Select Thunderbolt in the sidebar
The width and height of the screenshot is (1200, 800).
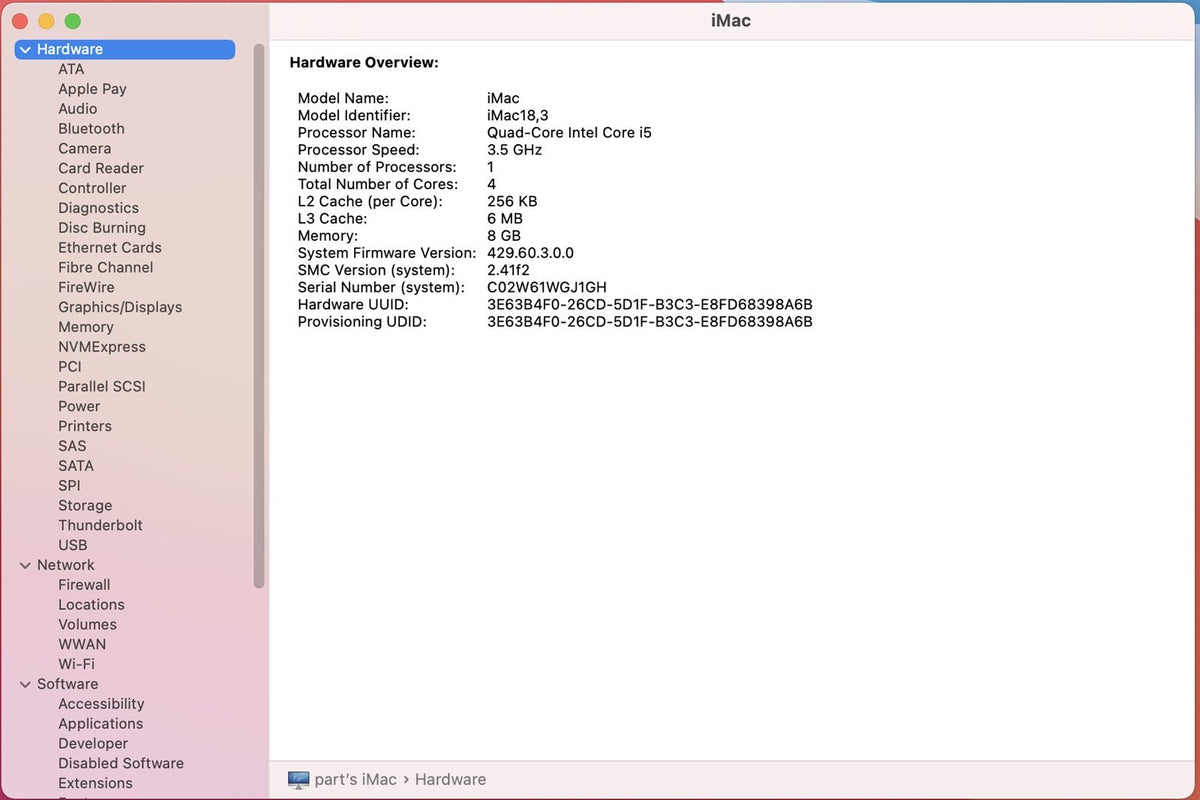102,525
